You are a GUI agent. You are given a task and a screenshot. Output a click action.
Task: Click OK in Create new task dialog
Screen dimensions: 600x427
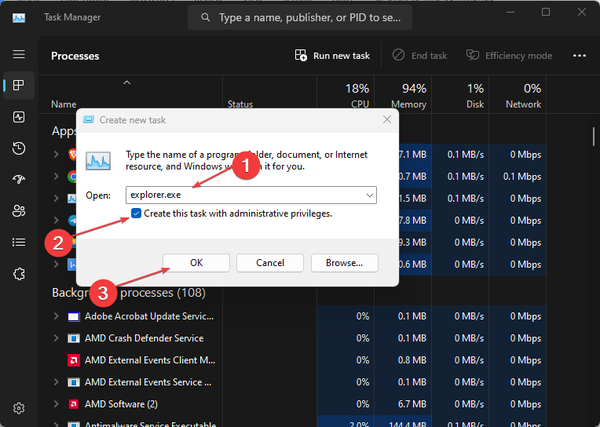(x=196, y=263)
